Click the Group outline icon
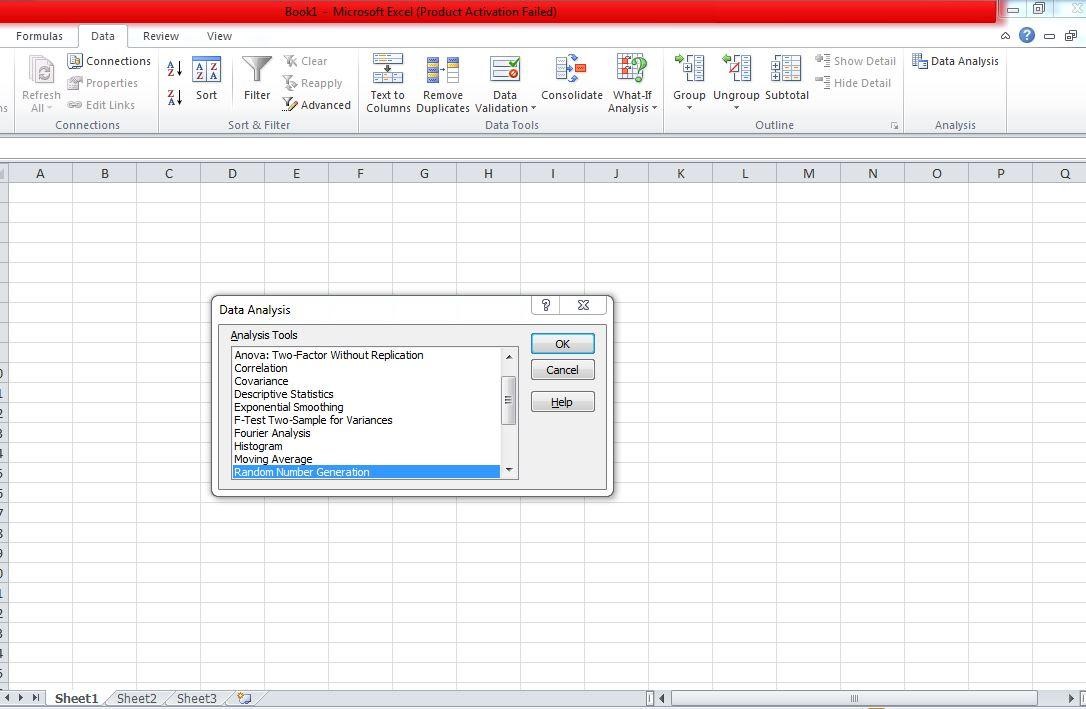Viewport: 1086px width, 709px height. [x=689, y=69]
